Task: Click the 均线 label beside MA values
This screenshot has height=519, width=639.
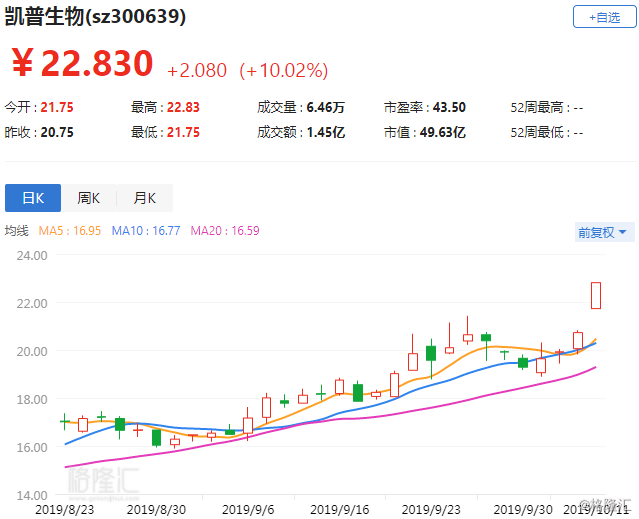Action: point(17,231)
